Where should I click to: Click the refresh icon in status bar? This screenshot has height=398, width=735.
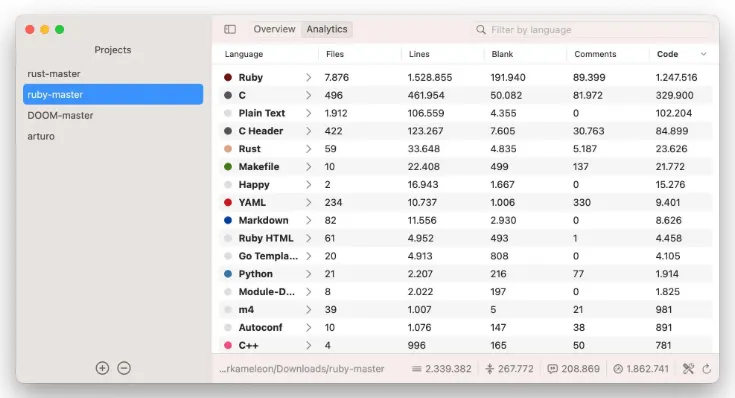(x=707, y=369)
